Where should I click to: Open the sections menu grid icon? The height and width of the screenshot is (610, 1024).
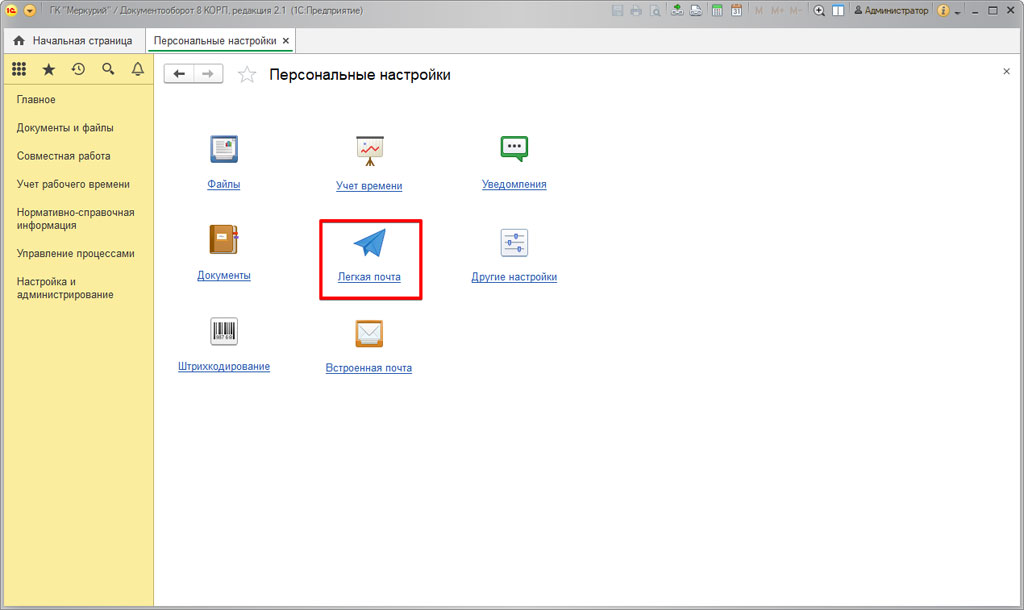click(x=19, y=69)
